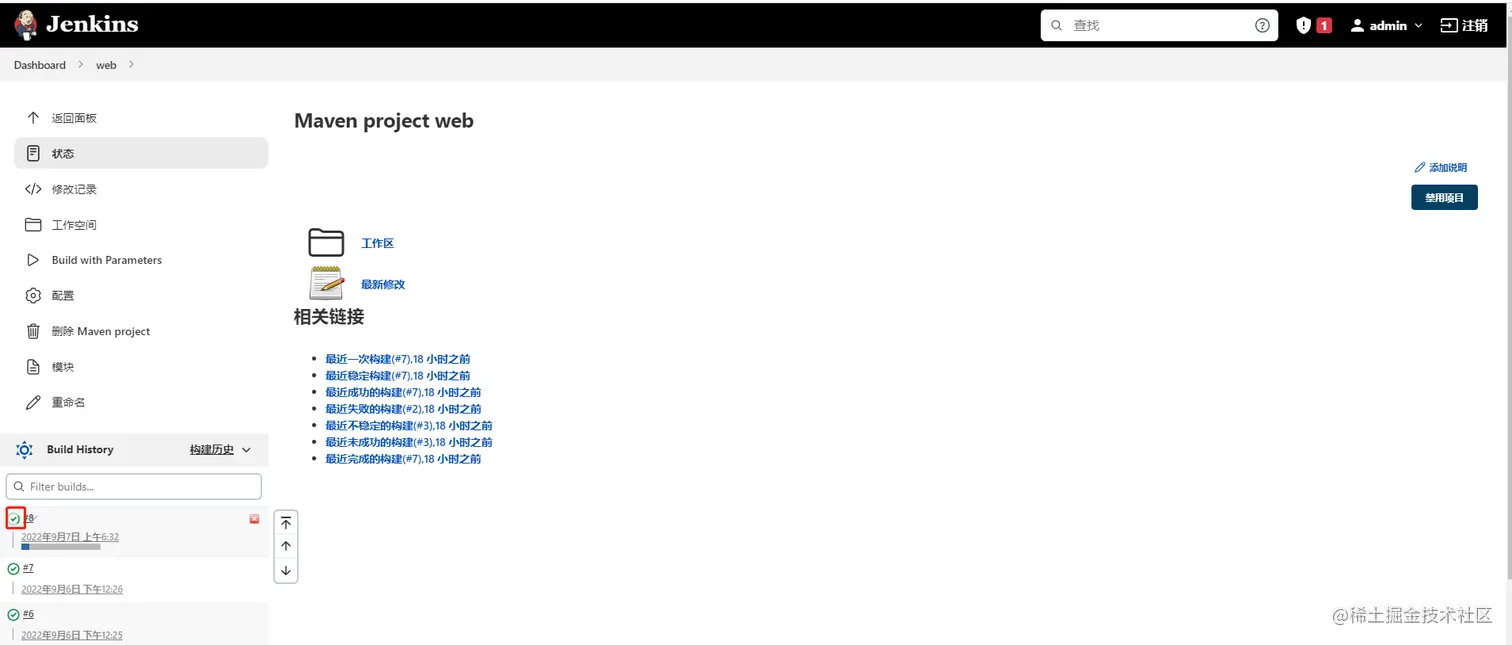Click the newer builds up arrow
The width and height of the screenshot is (1512, 645).
point(286,546)
